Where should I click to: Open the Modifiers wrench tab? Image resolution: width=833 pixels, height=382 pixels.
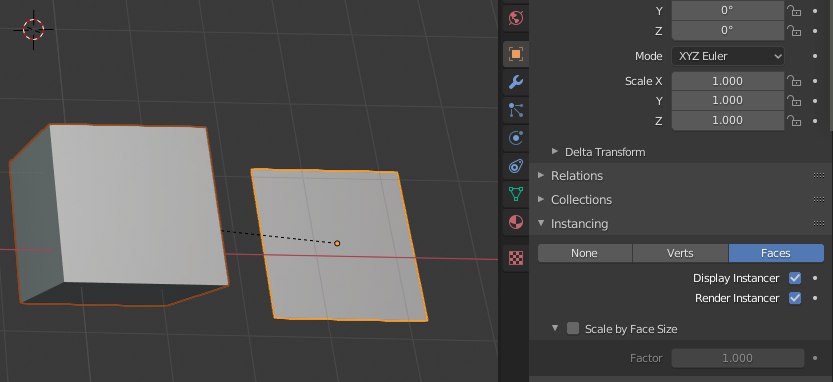(x=515, y=82)
